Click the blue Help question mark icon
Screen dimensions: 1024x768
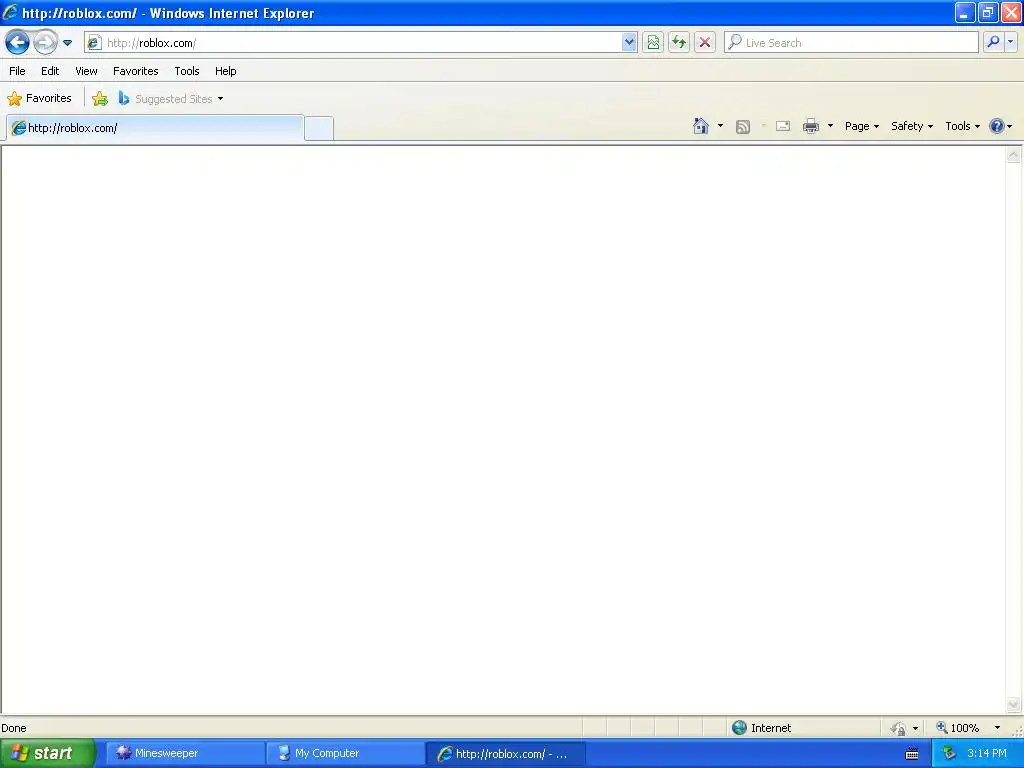click(997, 126)
